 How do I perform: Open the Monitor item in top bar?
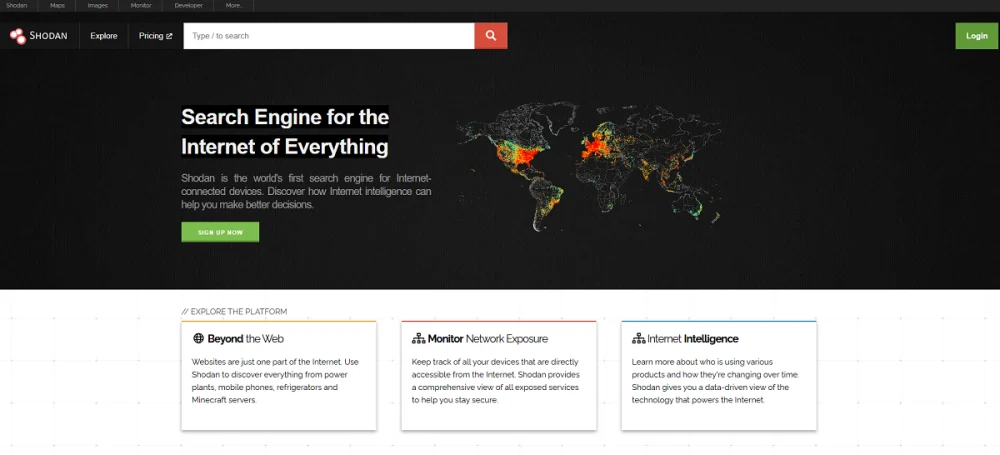(x=141, y=6)
